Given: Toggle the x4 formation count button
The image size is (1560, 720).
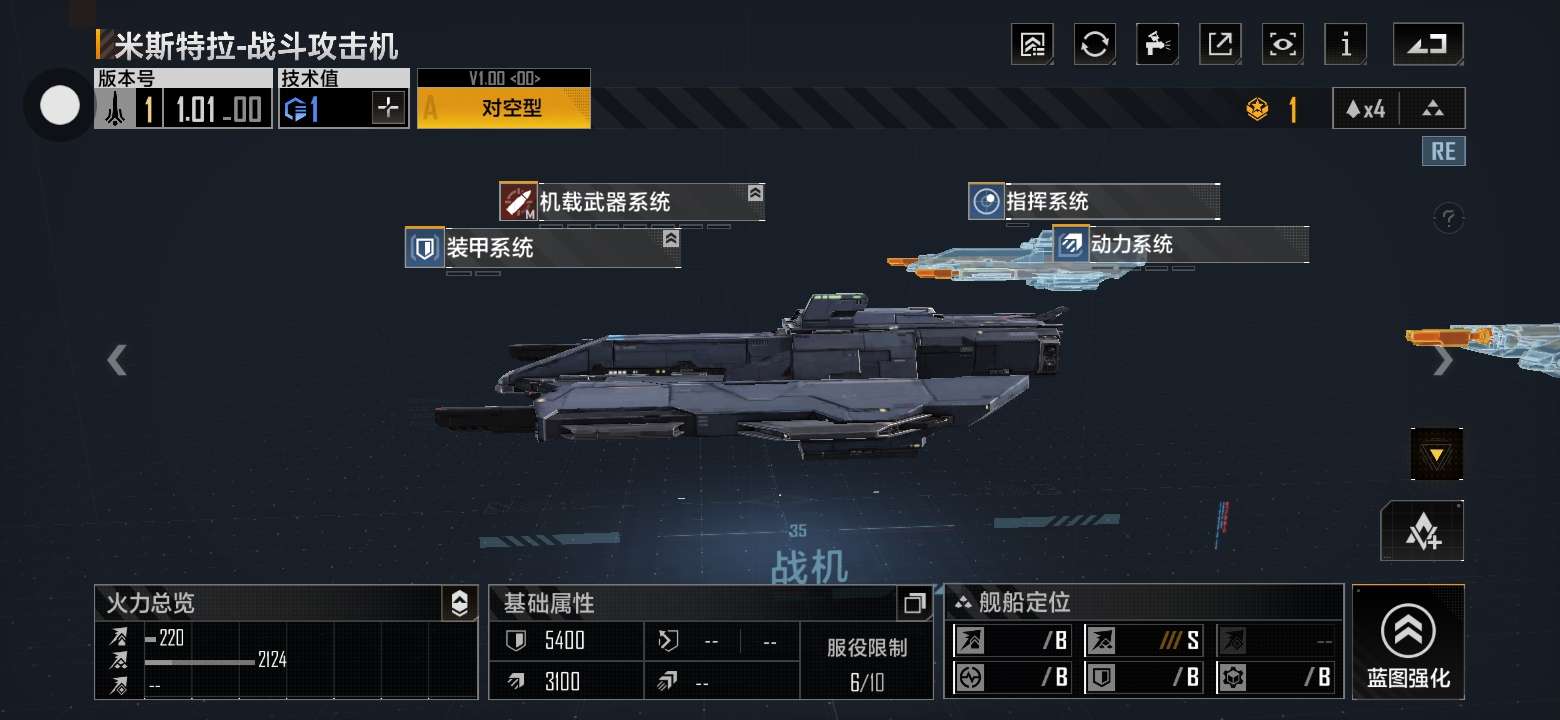Looking at the screenshot, I should click(x=1366, y=109).
